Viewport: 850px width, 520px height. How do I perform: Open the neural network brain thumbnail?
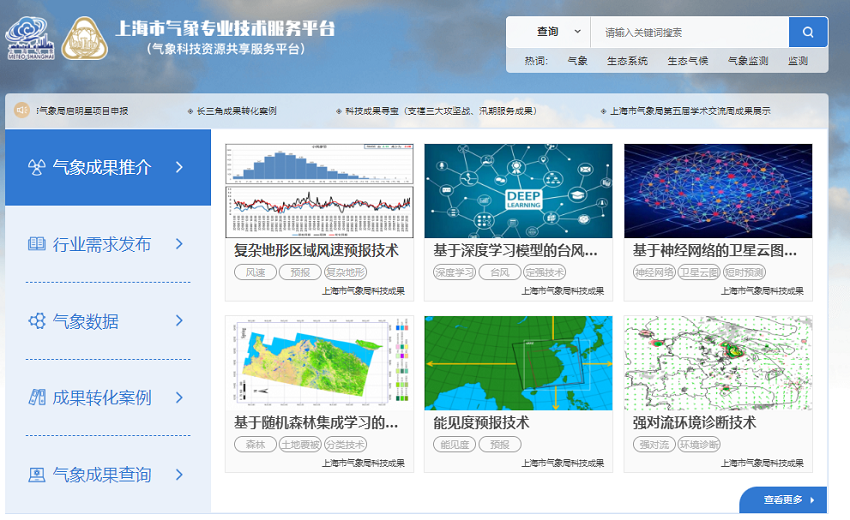click(x=718, y=191)
